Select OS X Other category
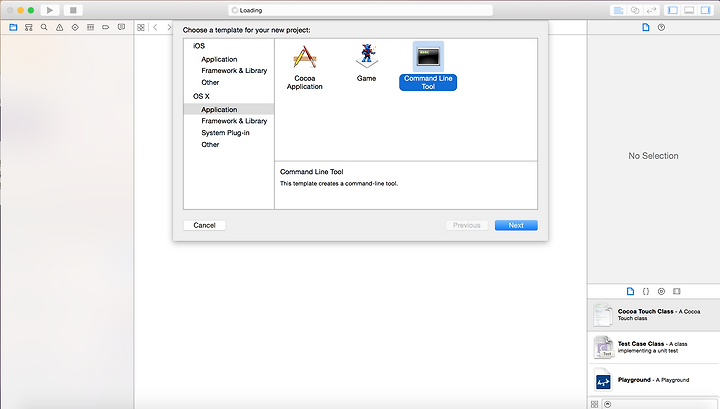The image size is (720, 409). [x=210, y=145]
